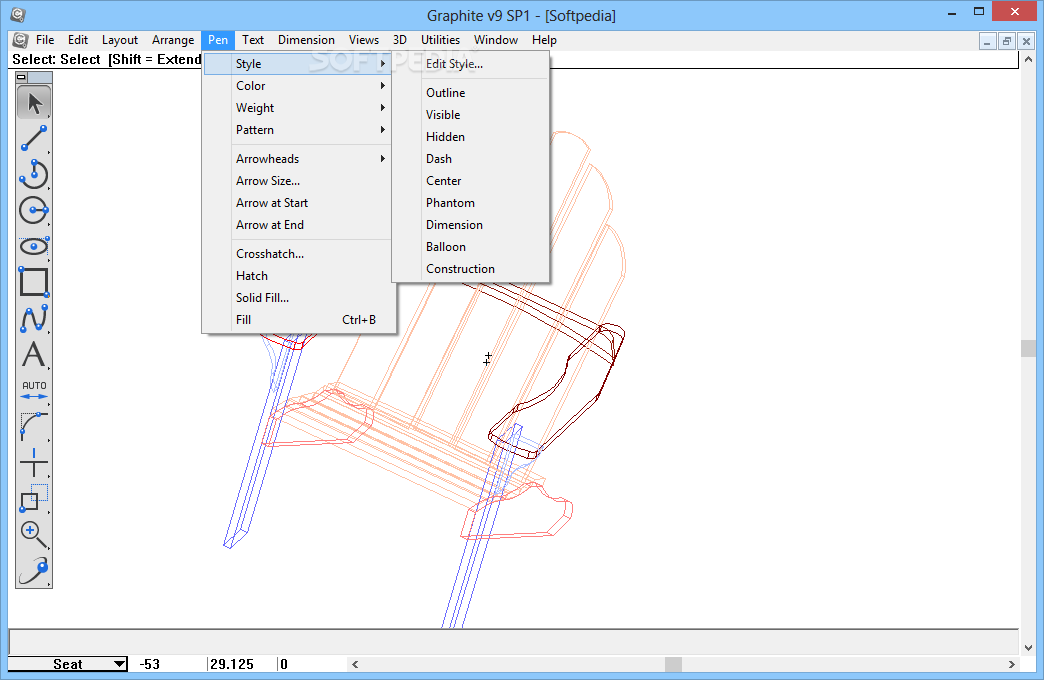
Task: Apply the Outline pen style
Action: pyautogui.click(x=471, y=93)
